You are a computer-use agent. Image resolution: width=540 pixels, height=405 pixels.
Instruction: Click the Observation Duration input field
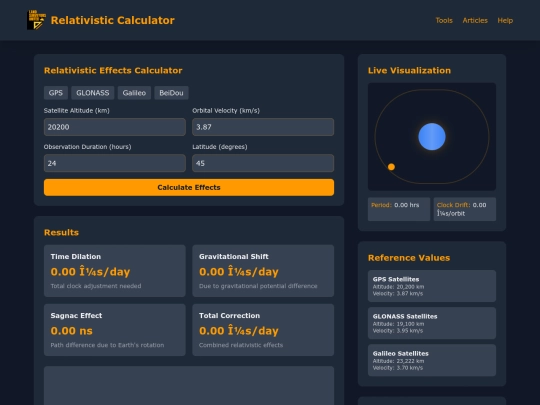115,163
